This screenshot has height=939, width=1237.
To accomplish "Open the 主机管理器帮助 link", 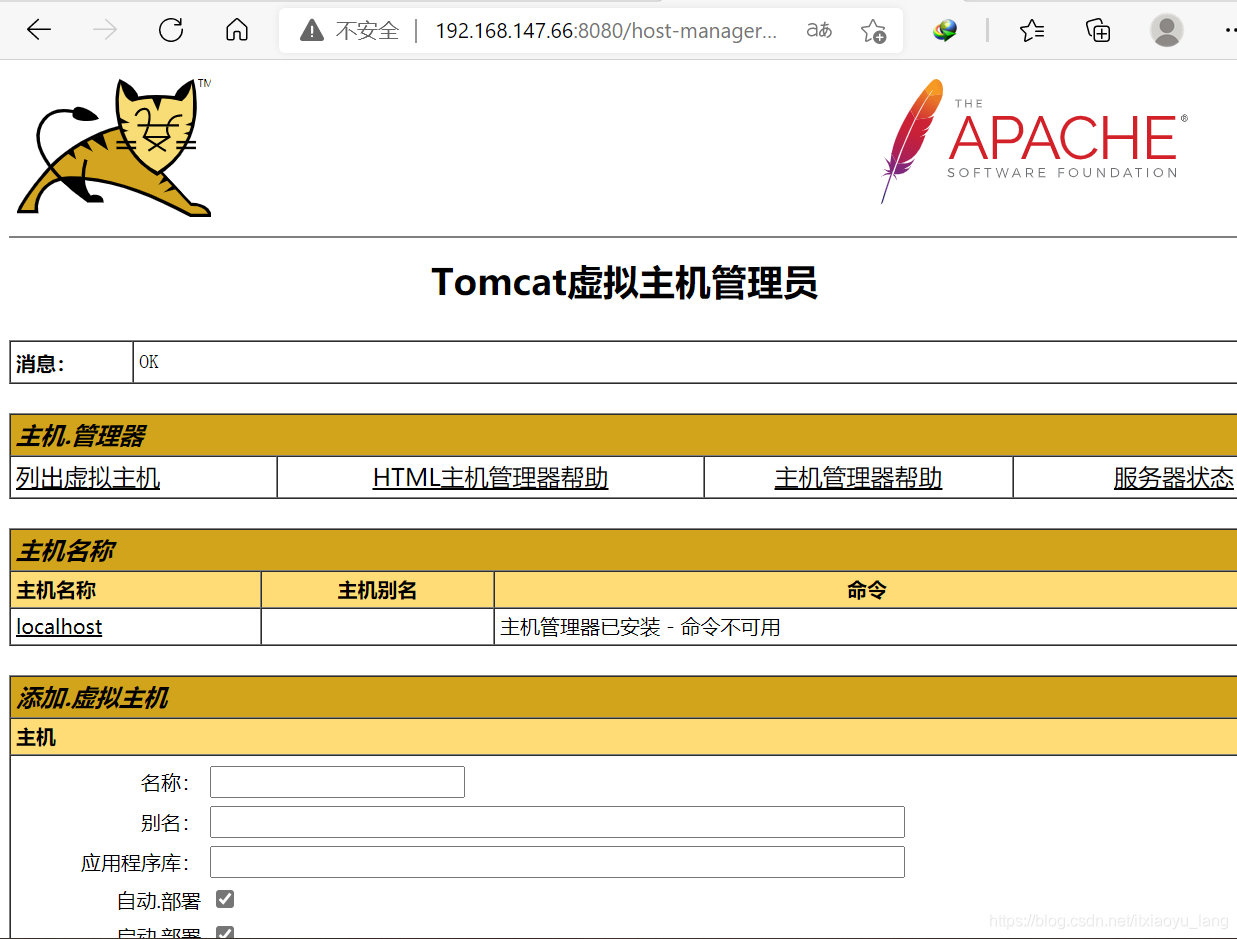I will [x=858, y=478].
